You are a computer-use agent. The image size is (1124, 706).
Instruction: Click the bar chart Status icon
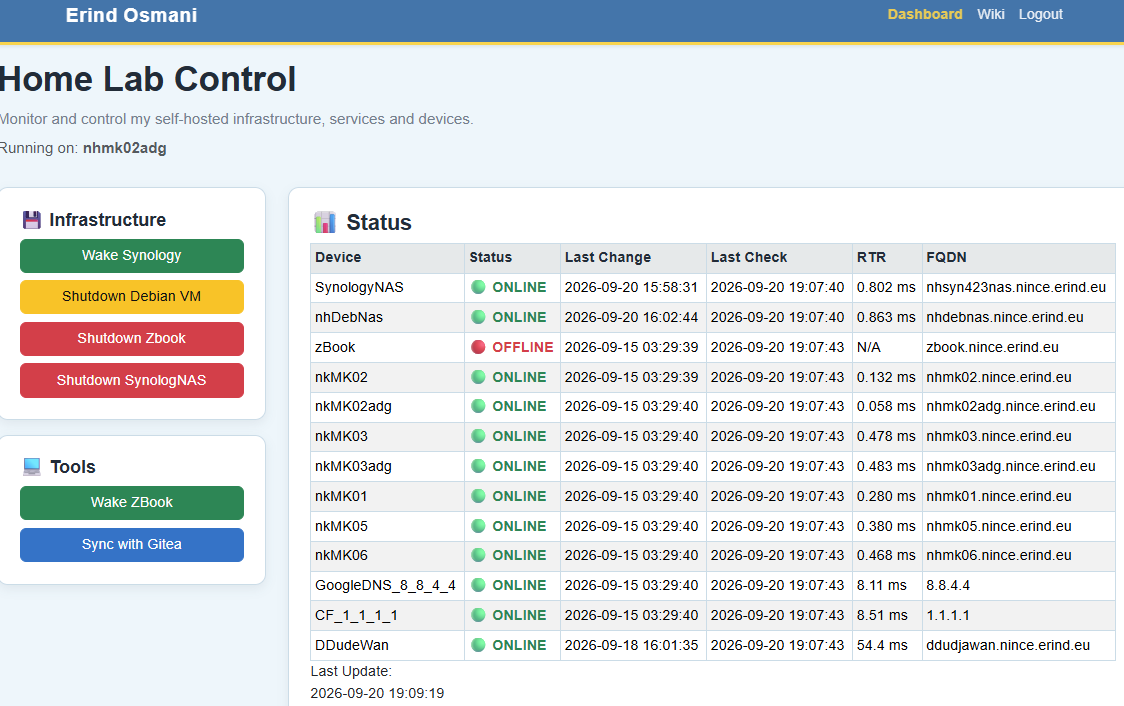coord(325,222)
